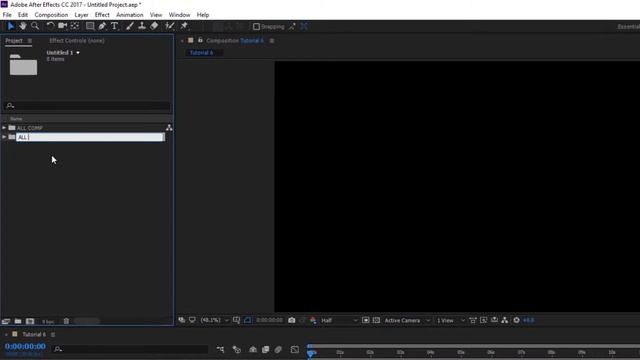Select the Unified Camera tool
Image resolution: width=640 pixels, height=360 pixels.
tap(62, 26)
